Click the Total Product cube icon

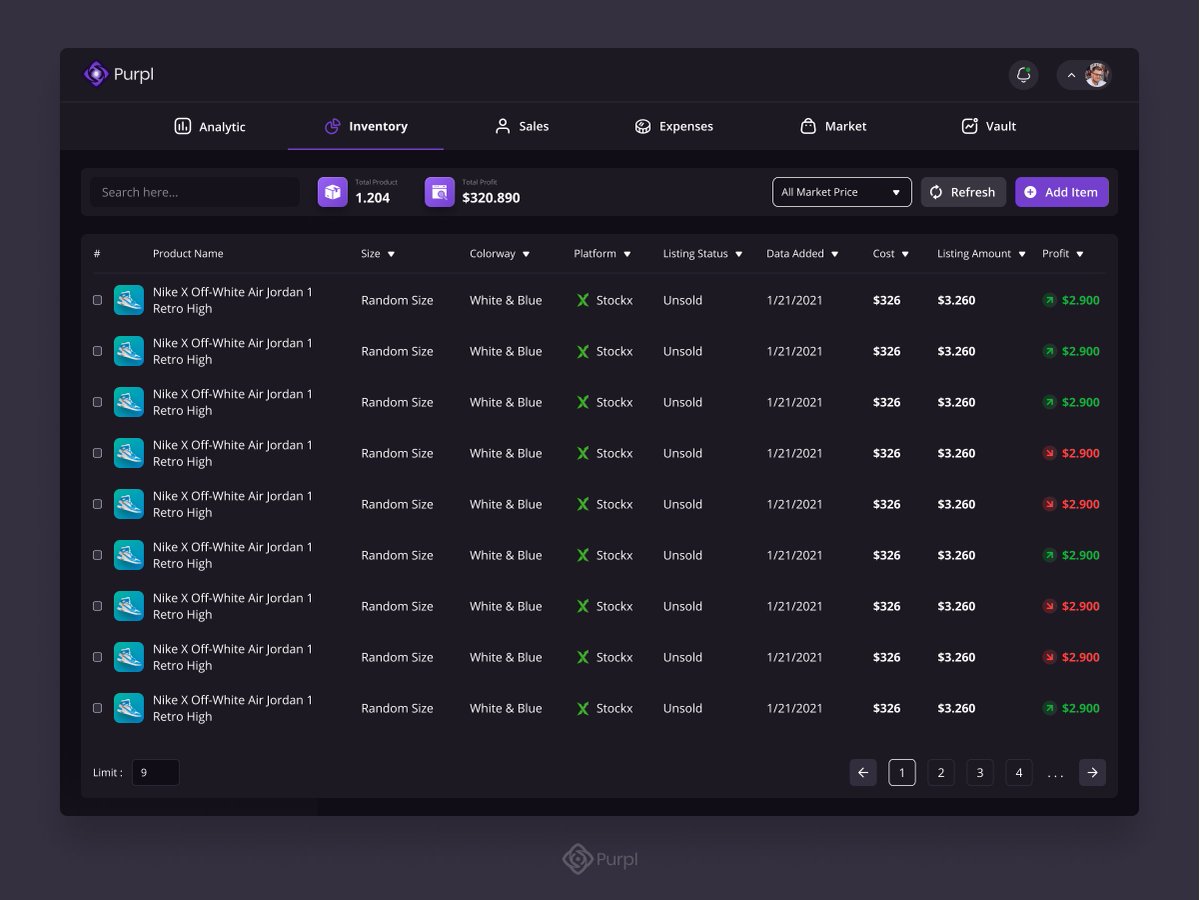click(333, 192)
